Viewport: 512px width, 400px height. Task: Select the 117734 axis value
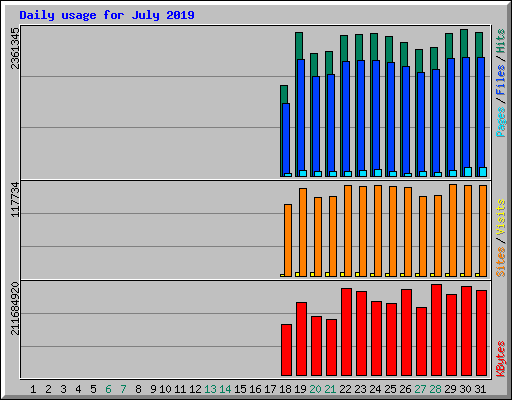pyautogui.click(x=15, y=199)
